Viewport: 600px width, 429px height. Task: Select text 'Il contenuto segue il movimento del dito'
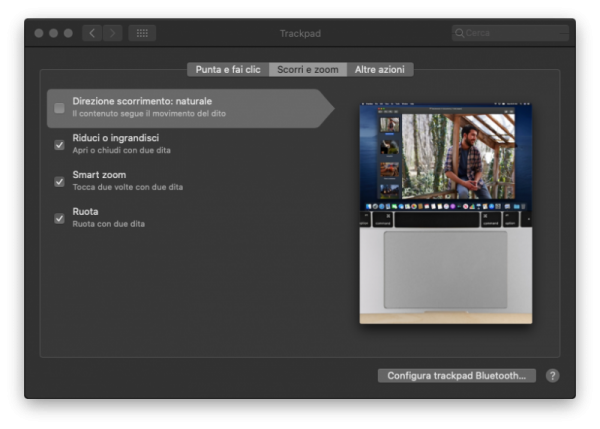pyautogui.click(x=149, y=114)
